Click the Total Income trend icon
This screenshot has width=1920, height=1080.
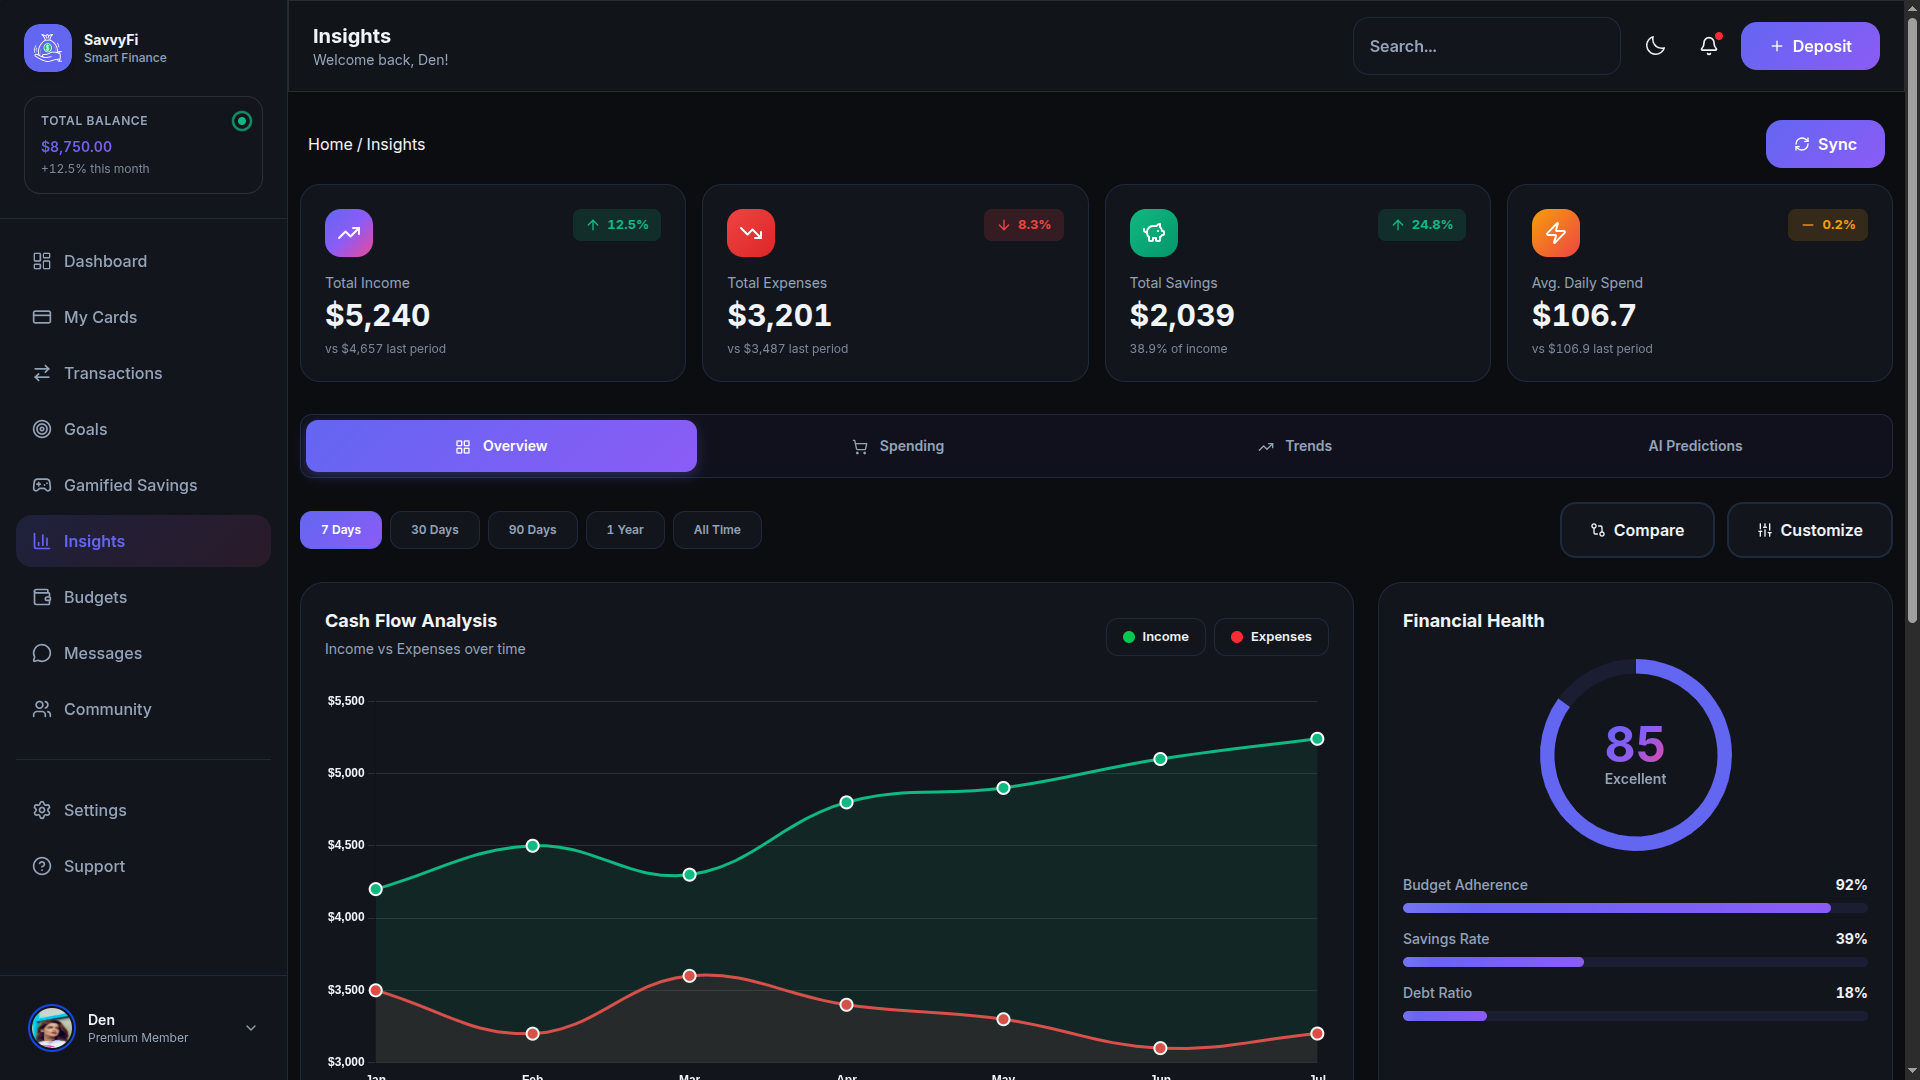[349, 233]
